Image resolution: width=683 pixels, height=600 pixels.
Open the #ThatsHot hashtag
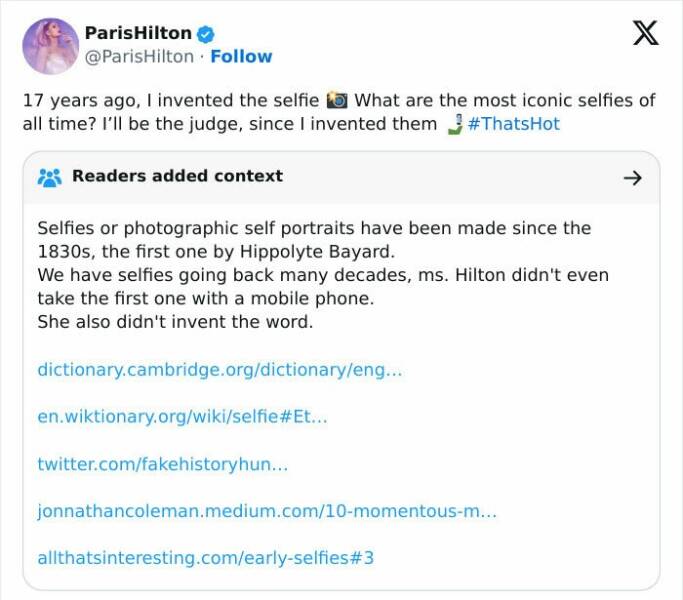(513, 123)
